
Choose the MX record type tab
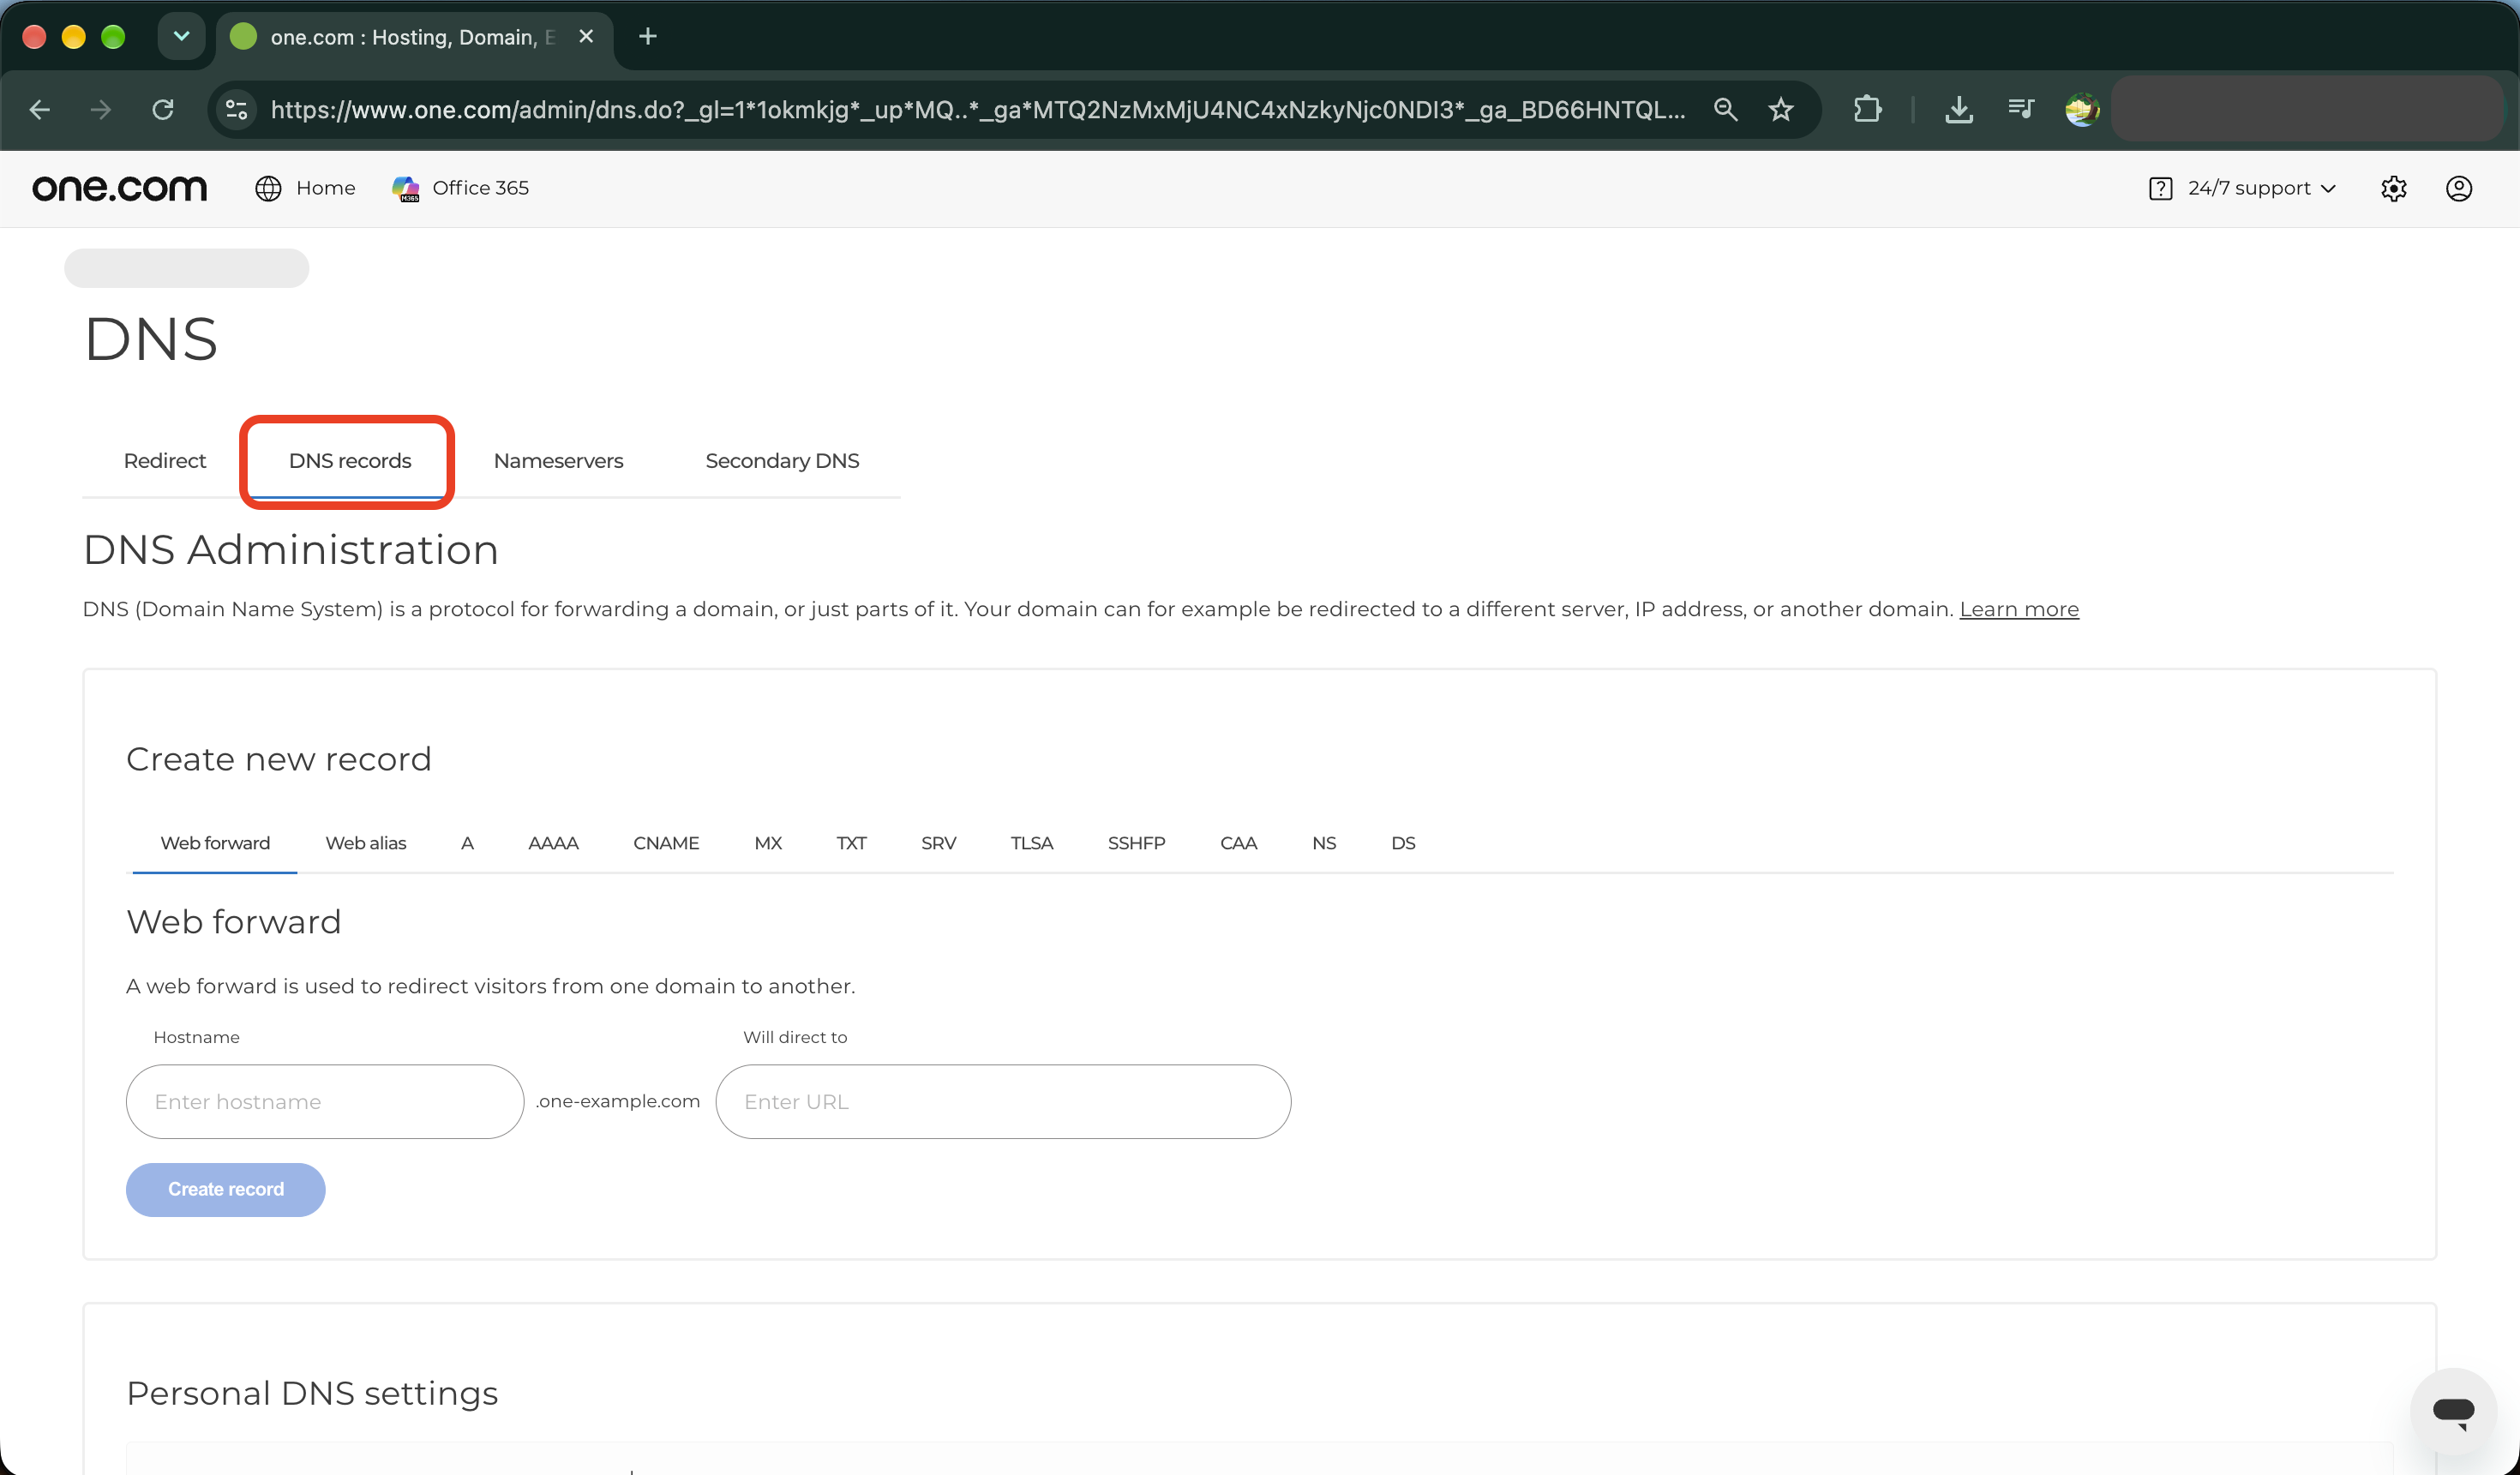coord(768,843)
